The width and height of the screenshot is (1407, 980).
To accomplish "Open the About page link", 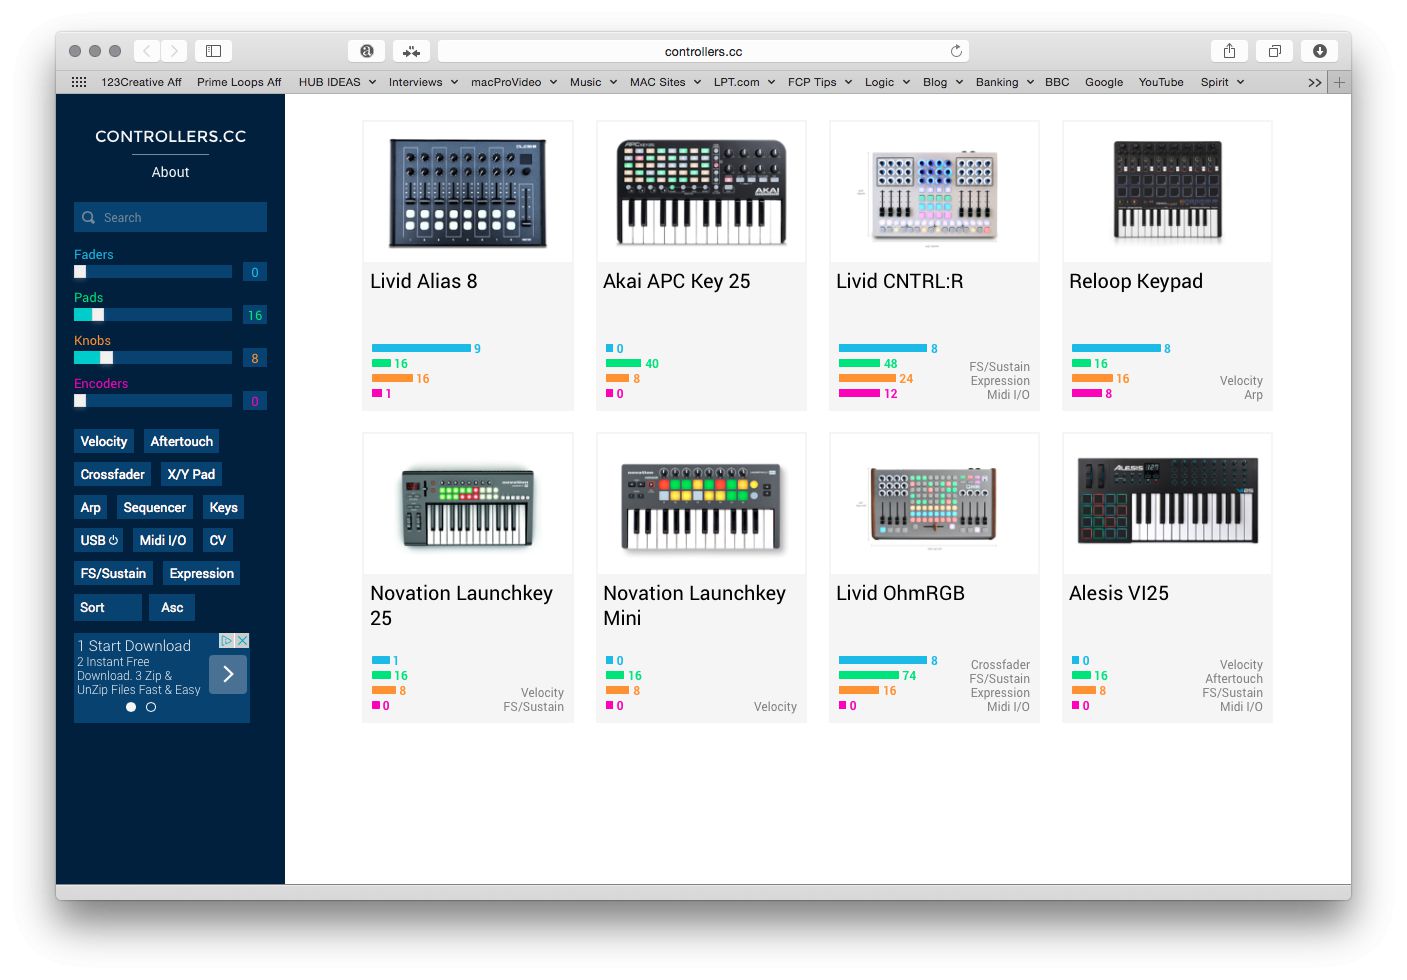I will coord(170,172).
